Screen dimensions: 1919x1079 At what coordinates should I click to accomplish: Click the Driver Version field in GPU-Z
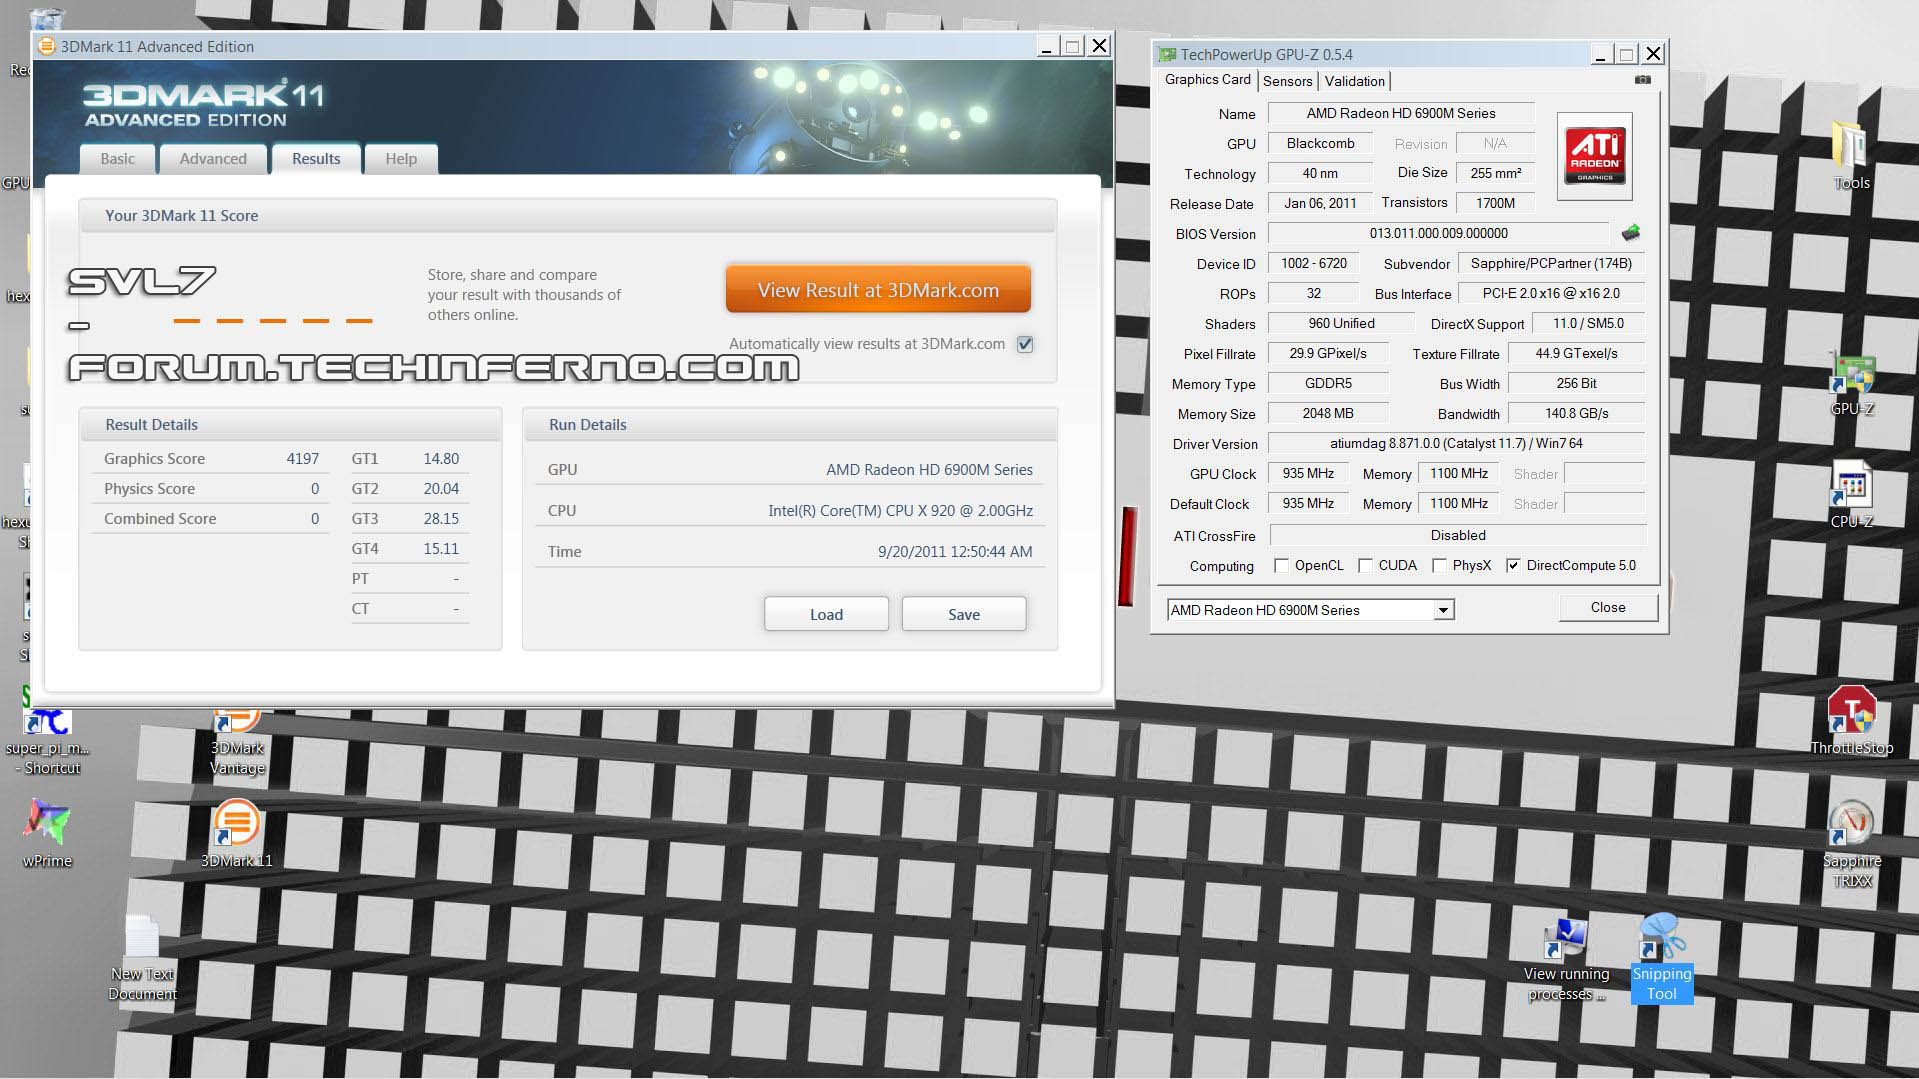pyautogui.click(x=1456, y=443)
